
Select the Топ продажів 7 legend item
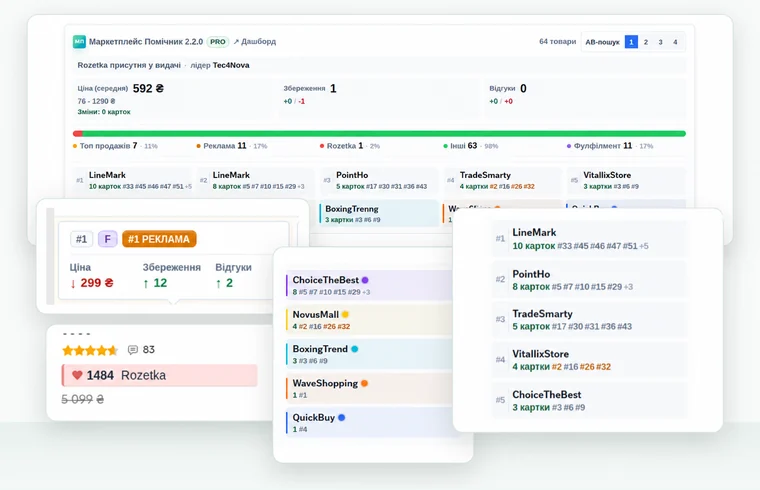(x=115, y=146)
